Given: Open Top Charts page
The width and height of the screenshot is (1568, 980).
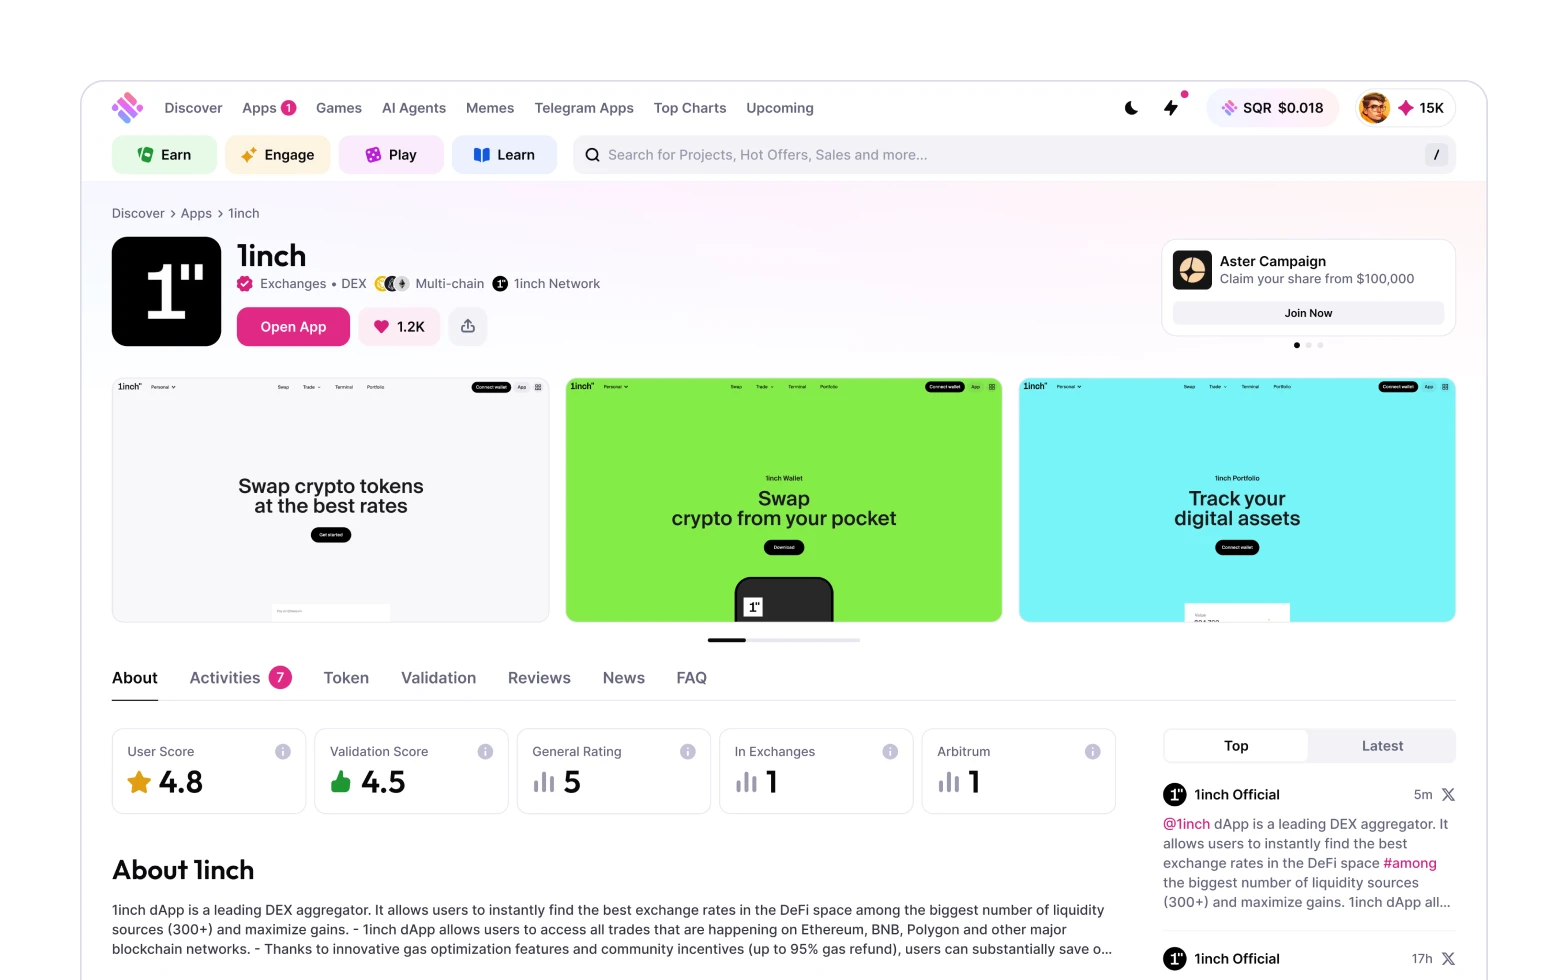Looking at the screenshot, I should [x=690, y=108].
